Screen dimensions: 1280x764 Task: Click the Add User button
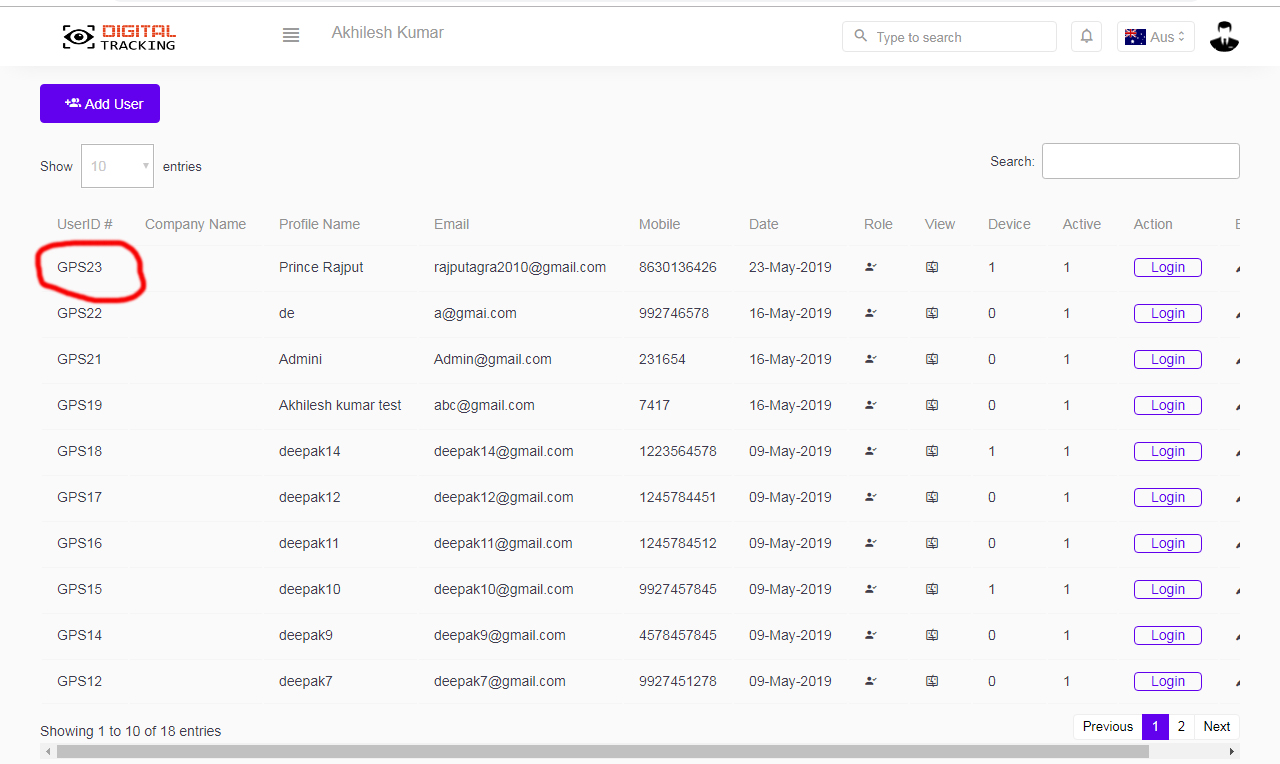(100, 104)
